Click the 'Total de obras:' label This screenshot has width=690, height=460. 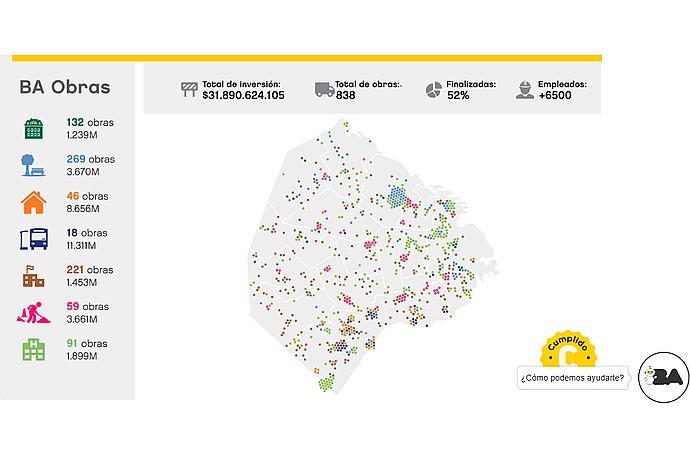pyautogui.click(x=368, y=84)
